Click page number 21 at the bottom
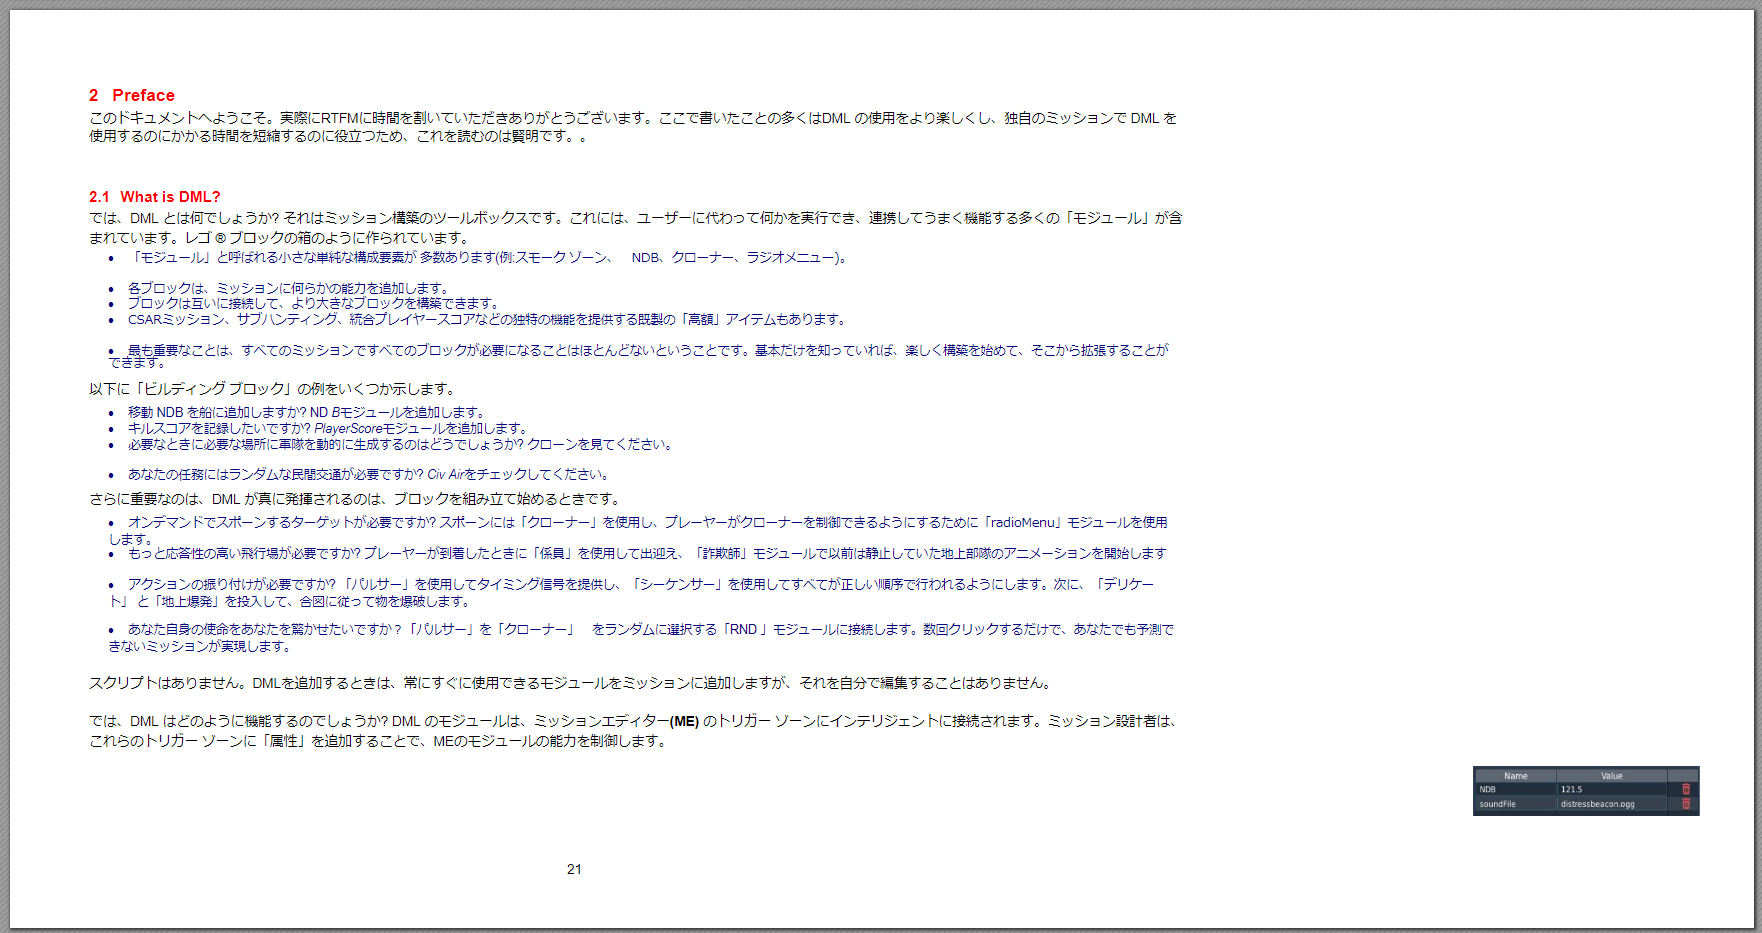 (x=574, y=869)
